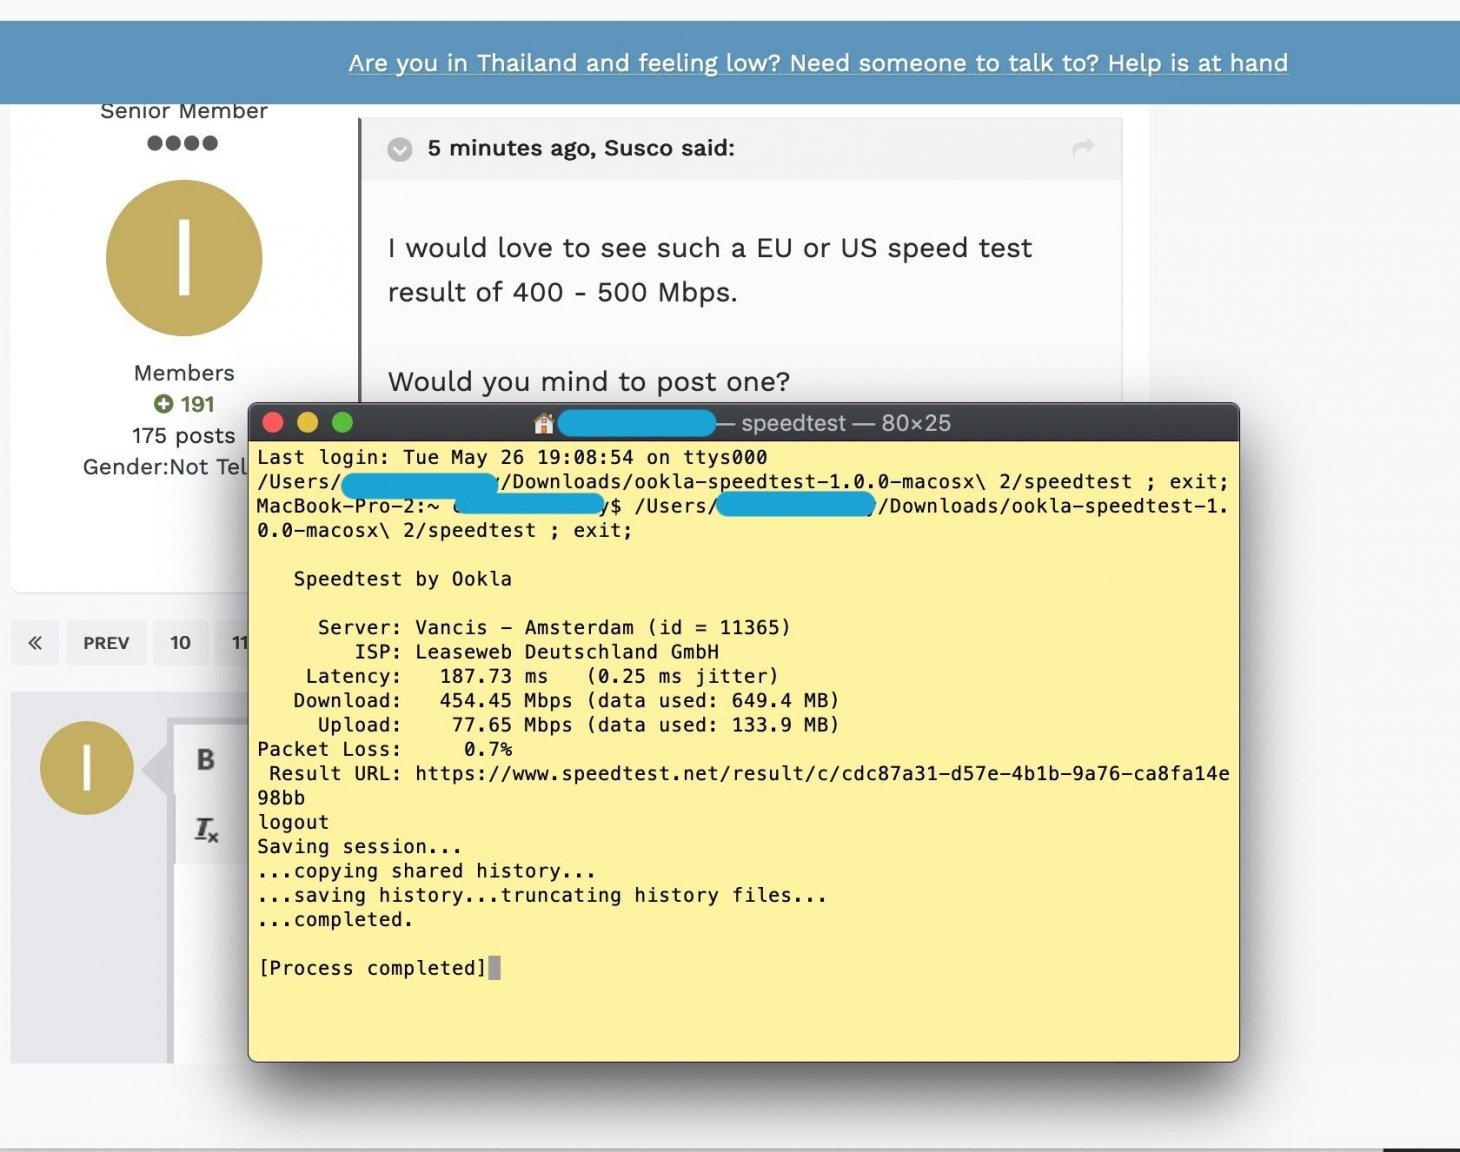
Task: Toggle bold formatting with the B icon
Action: pyautogui.click(x=205, y=760)
